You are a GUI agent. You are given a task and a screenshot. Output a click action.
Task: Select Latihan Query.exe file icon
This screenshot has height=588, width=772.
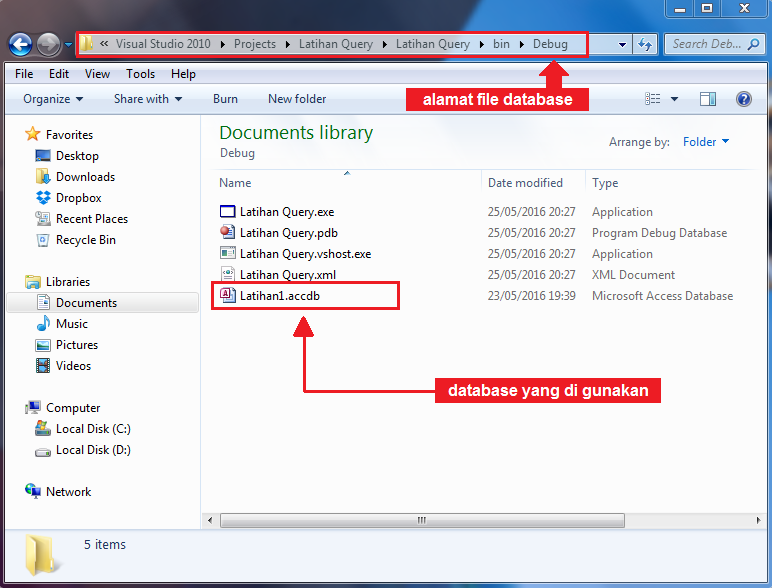click(x=227, y=211)
